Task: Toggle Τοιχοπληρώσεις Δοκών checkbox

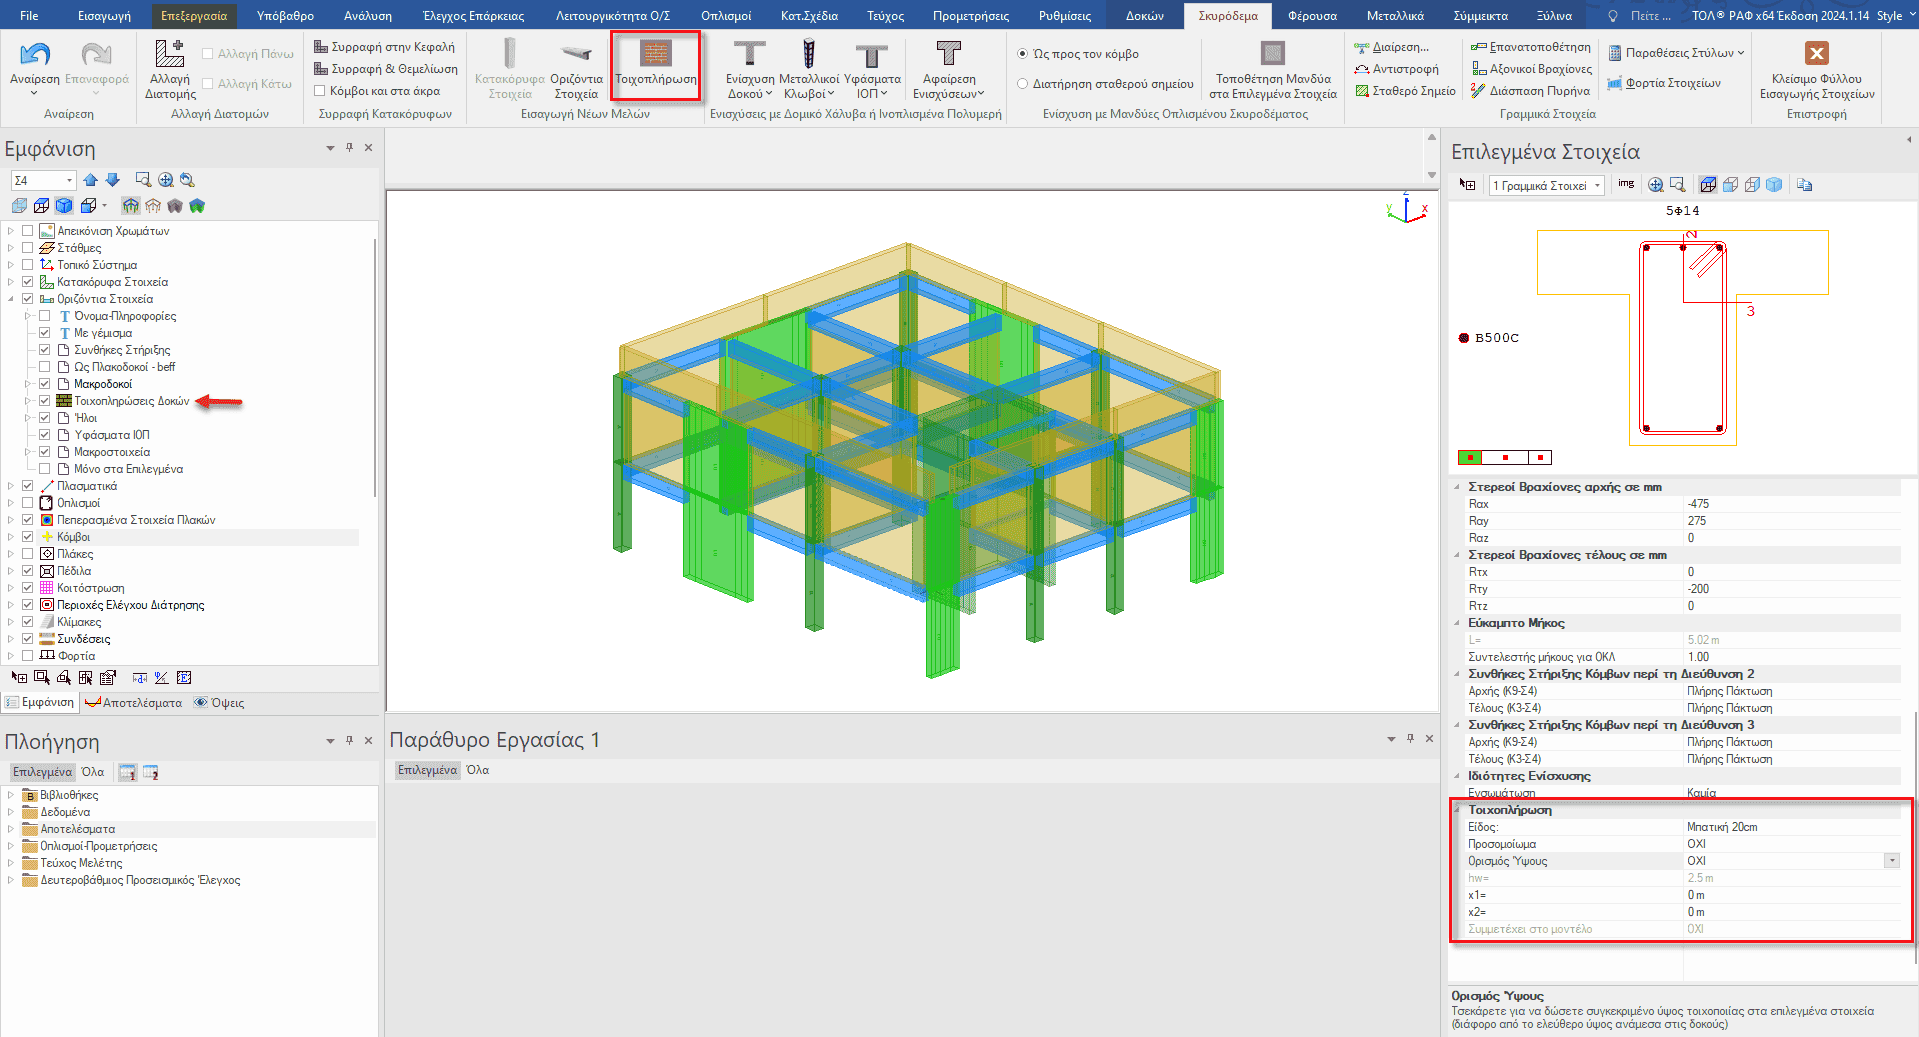Action: click(45, 401)
